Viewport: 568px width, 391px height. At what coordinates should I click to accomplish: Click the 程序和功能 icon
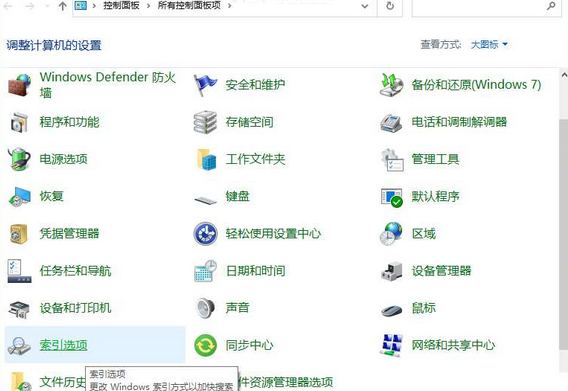point(19,122)
